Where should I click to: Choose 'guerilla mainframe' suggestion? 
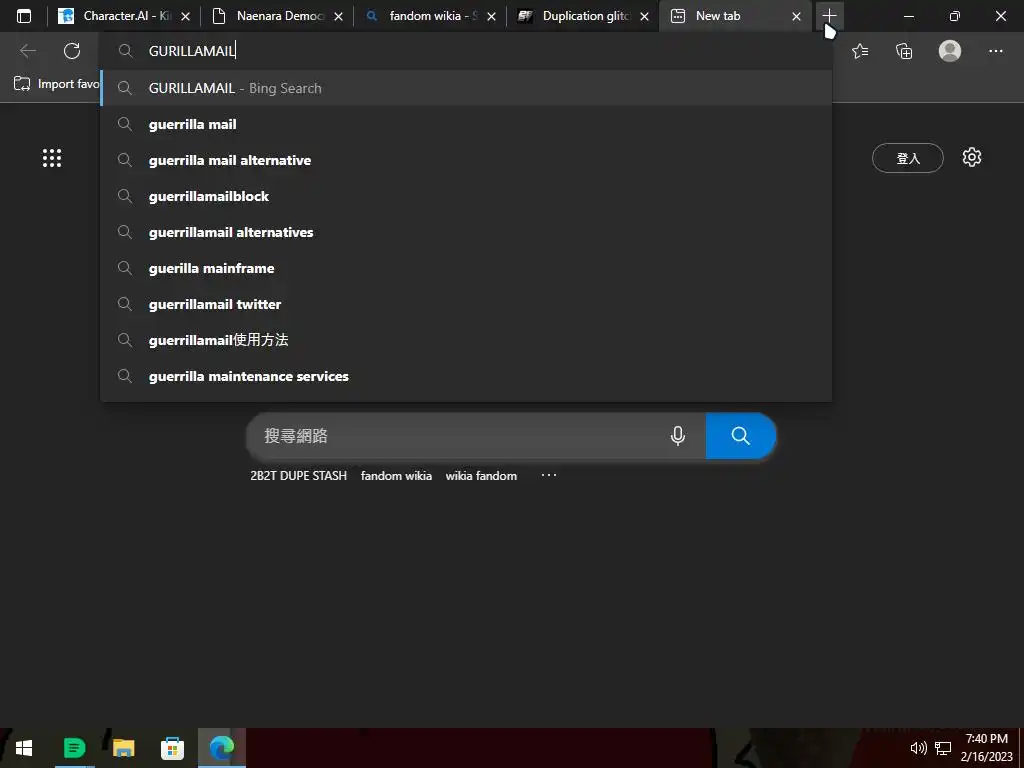pos(466,268)
